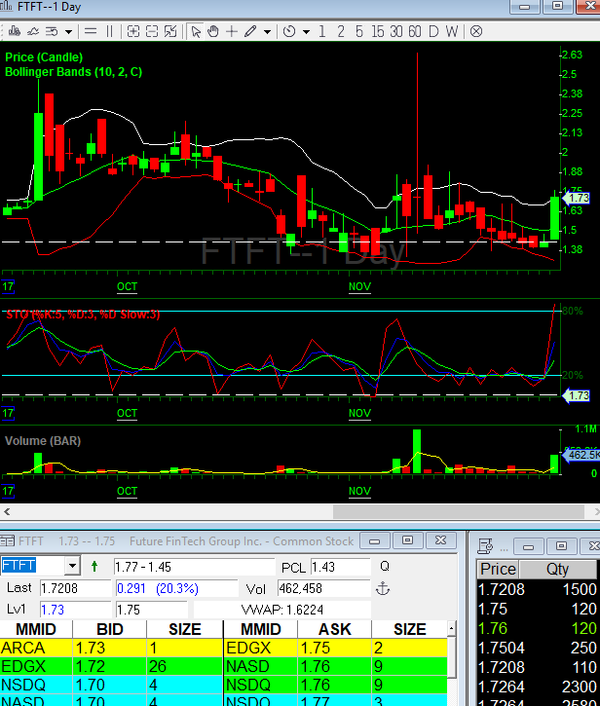Click the clock time interval icon
Viewport: 600px width, 706px height.
pos(289,31)
